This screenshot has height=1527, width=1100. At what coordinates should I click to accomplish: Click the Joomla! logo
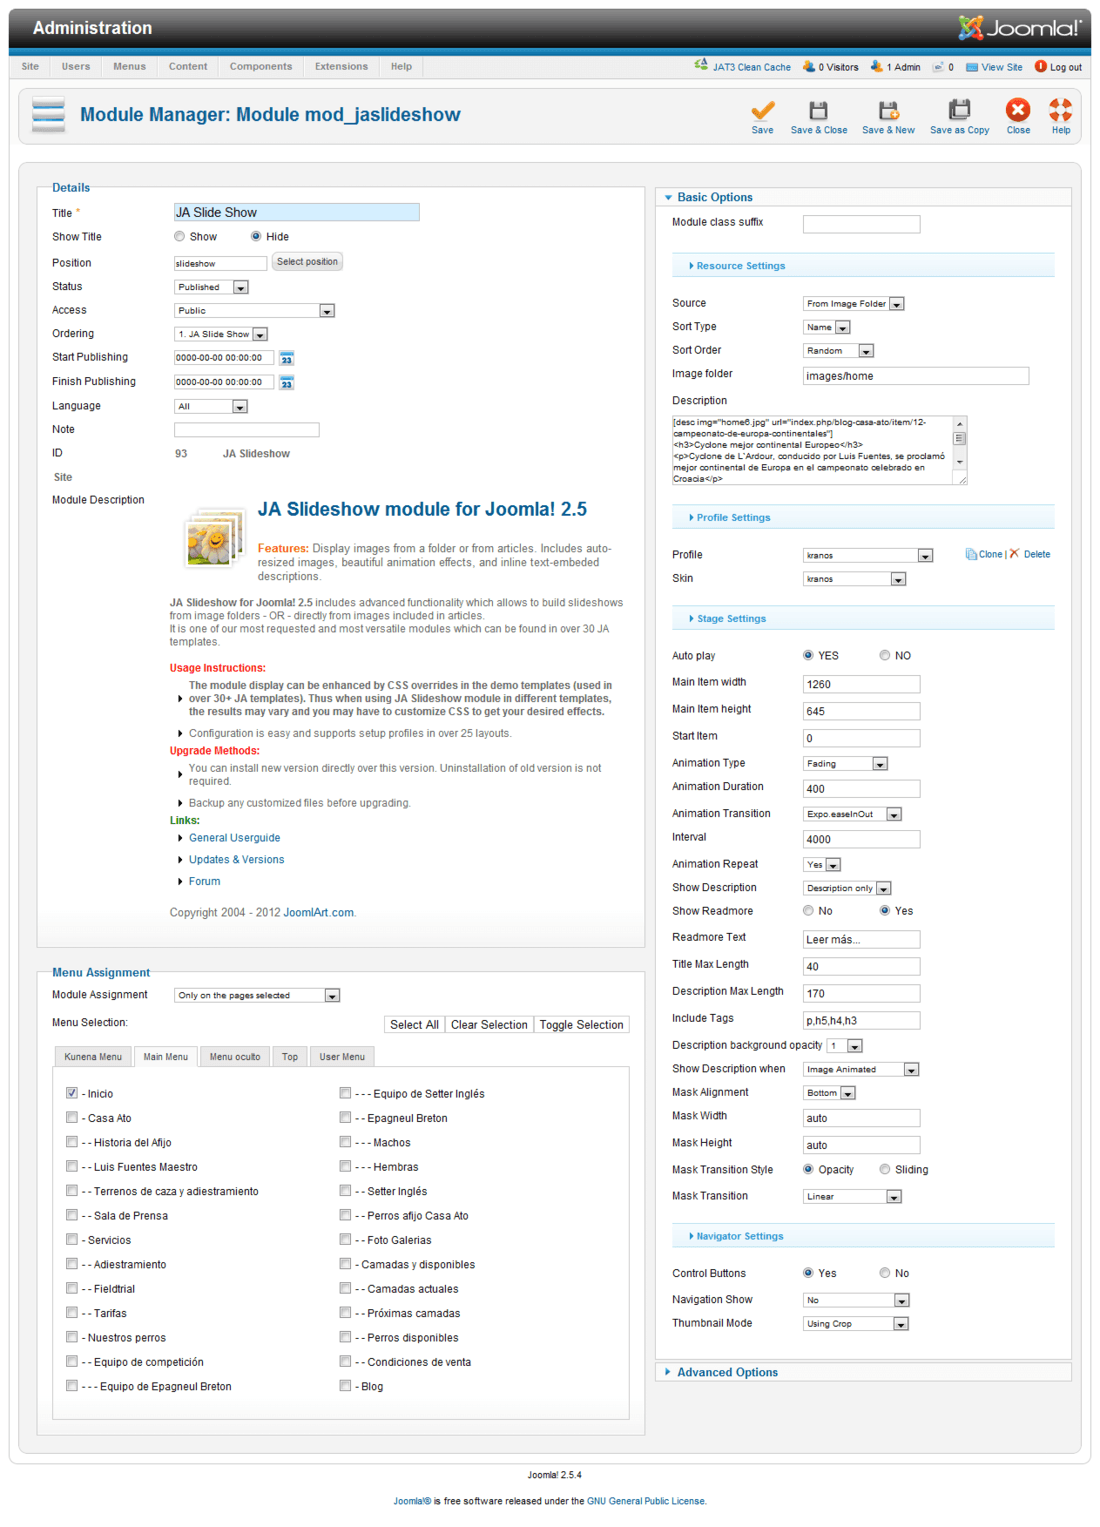click(x=1019, y=28)
